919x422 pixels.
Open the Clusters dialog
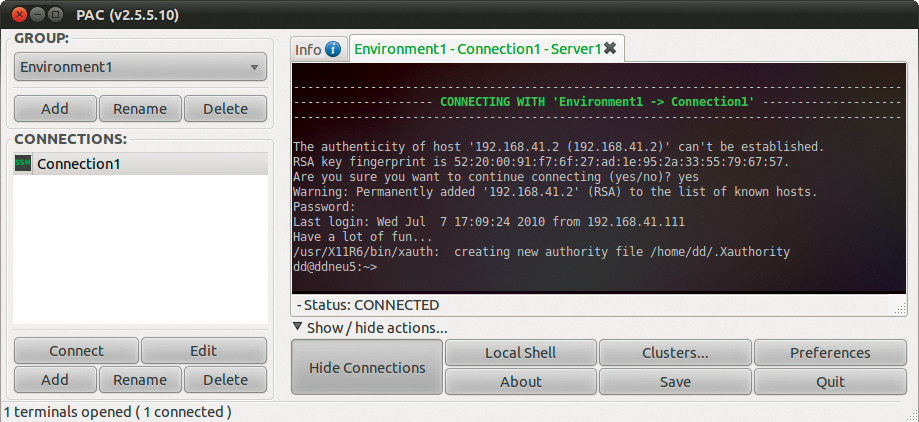click(675, 352)
